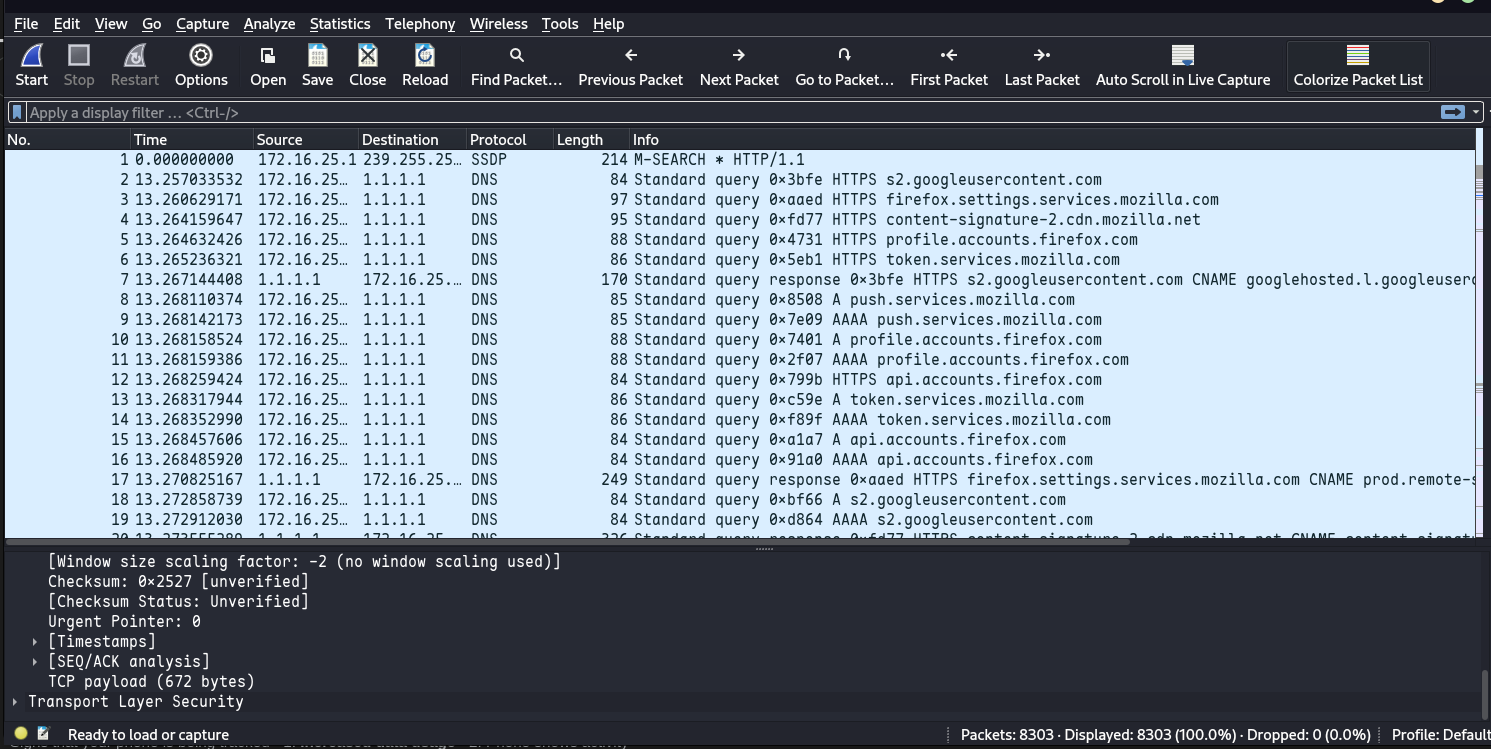Click TCP payload (672 bytes) line
The height and width of the screenshot is (749, 1491).
pos(151,681)
